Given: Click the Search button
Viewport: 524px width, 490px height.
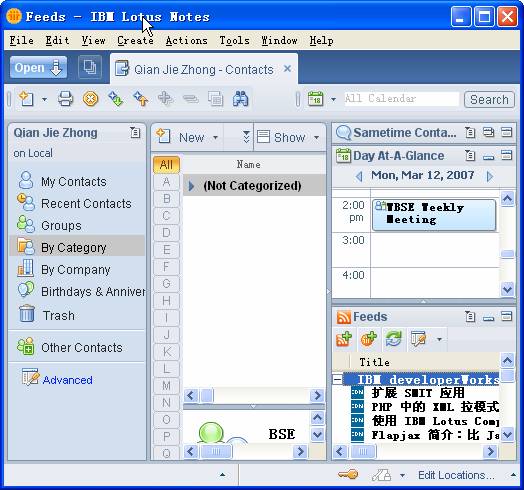Looking at the screenshot, I should 489,99.
